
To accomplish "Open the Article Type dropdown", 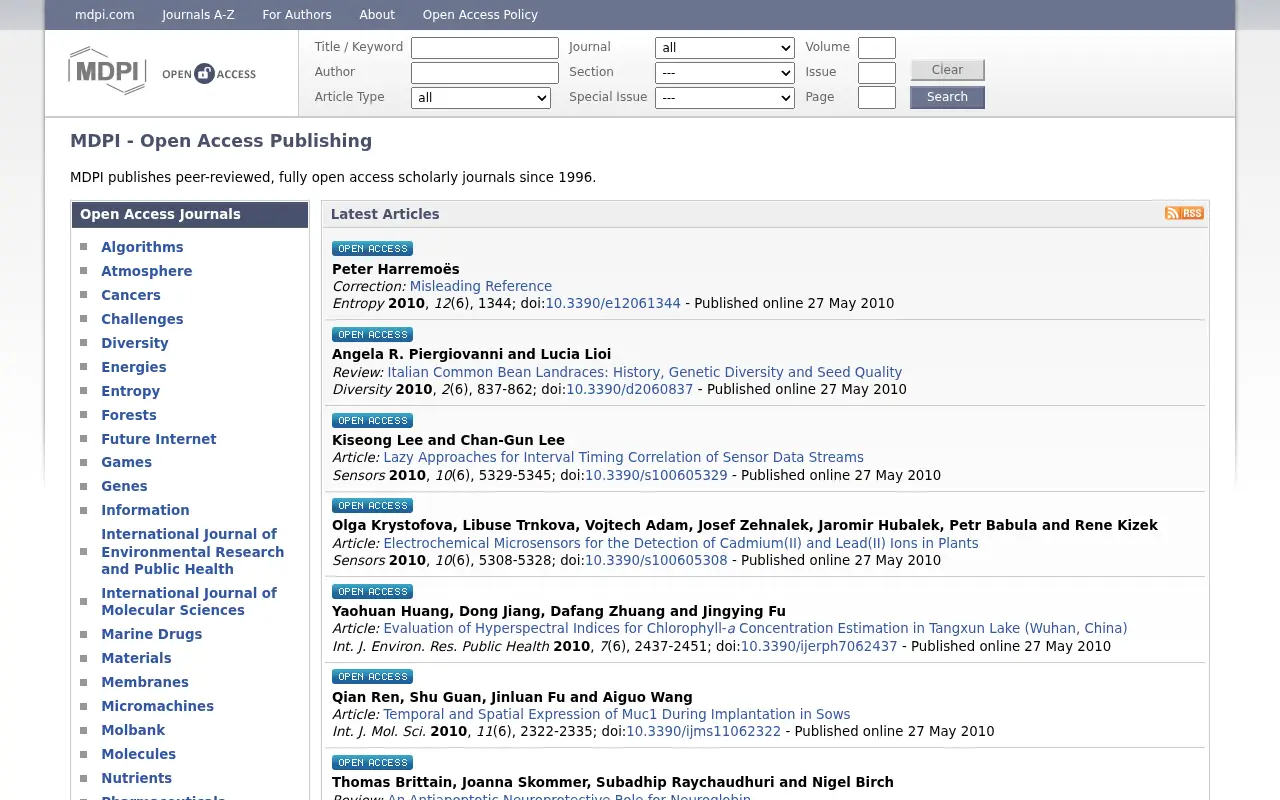I will coord(480,98).
